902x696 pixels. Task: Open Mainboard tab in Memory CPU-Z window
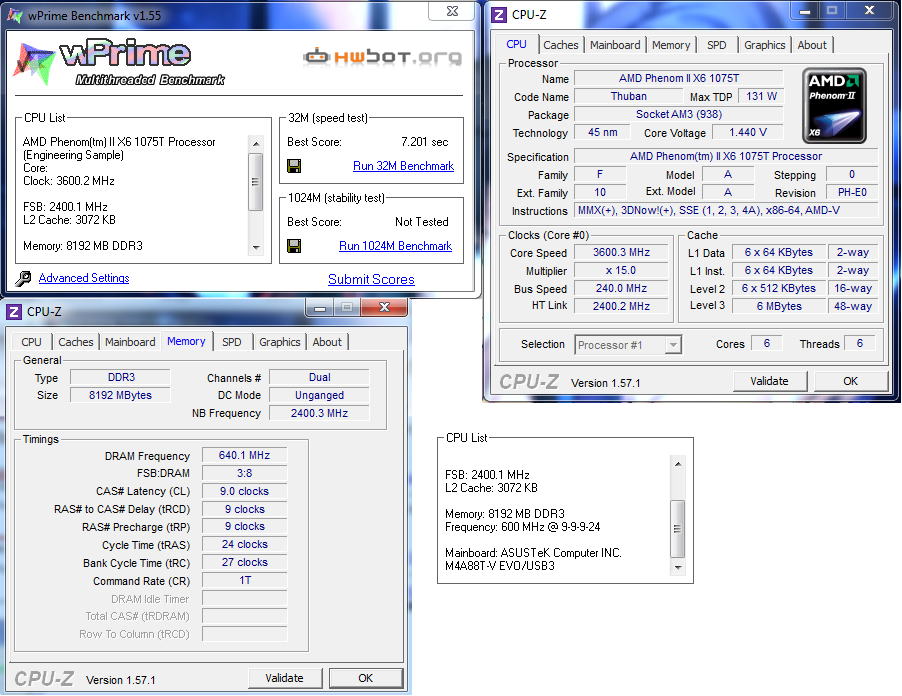point(130,342)
